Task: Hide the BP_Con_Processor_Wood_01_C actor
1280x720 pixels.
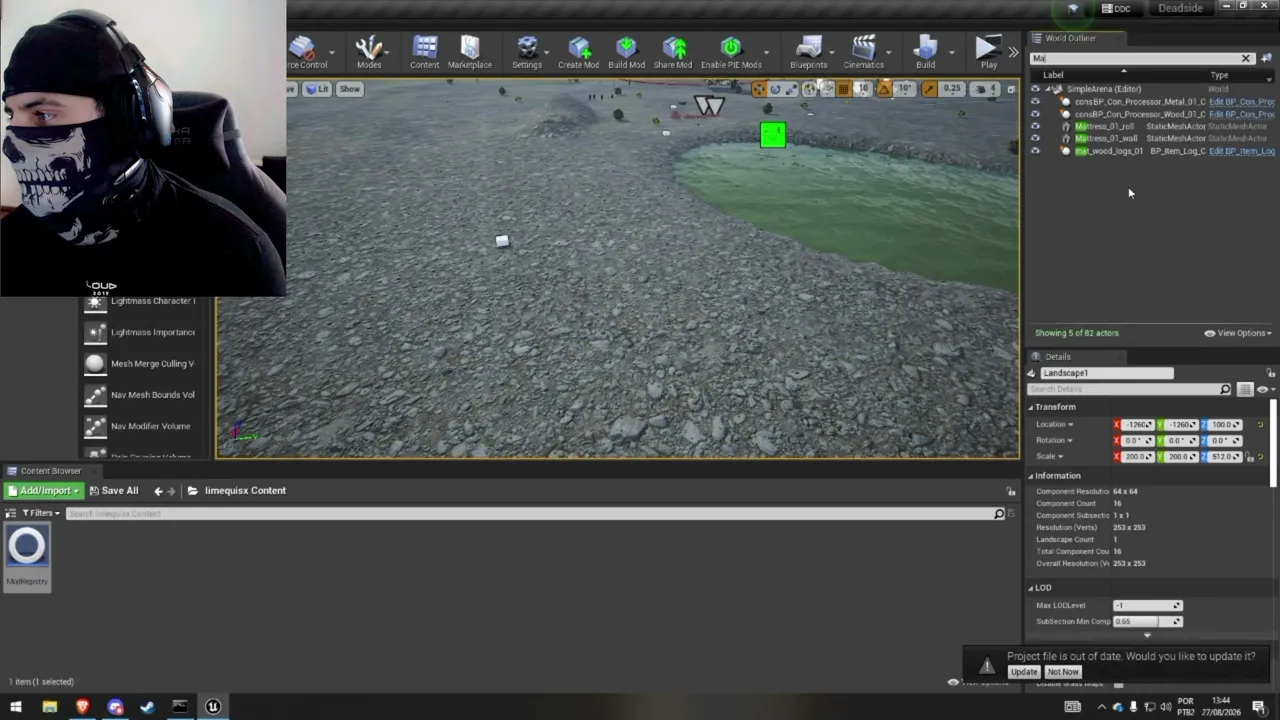Action: tap(1035, 114)
